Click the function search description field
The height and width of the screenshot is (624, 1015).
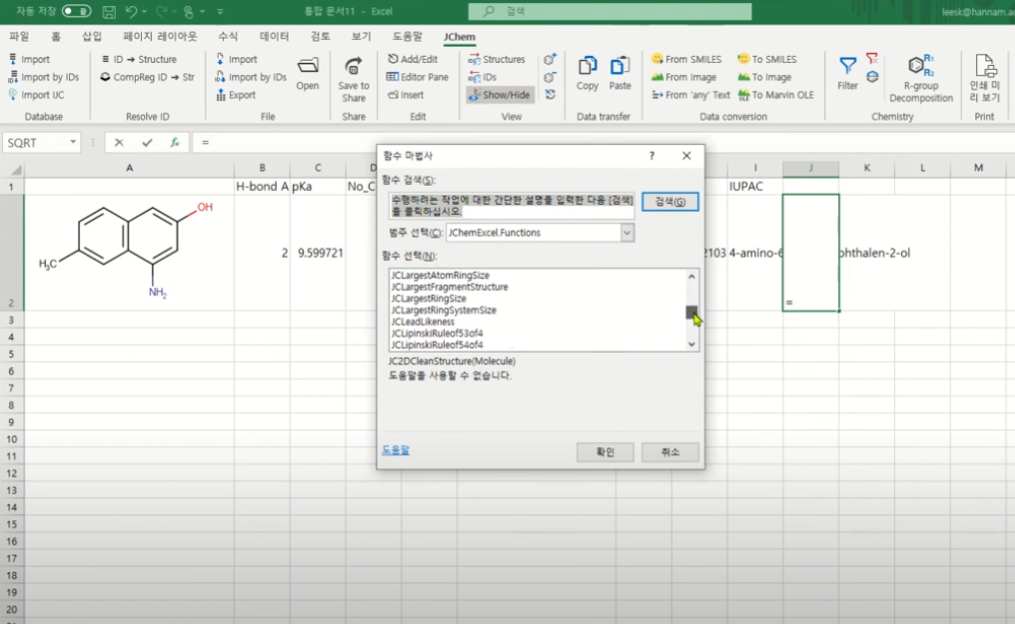click(511, 206)
